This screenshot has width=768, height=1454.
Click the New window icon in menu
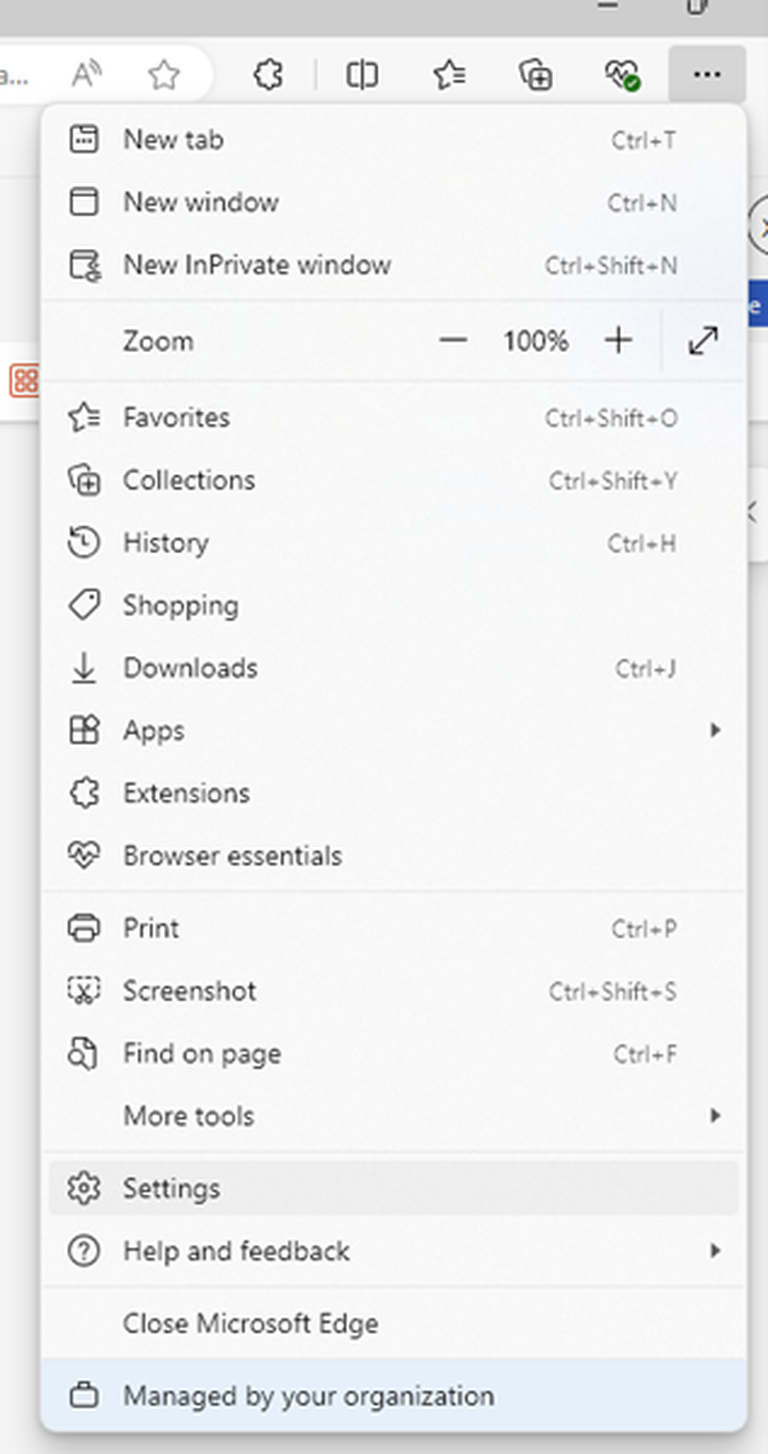coord(84,202)
